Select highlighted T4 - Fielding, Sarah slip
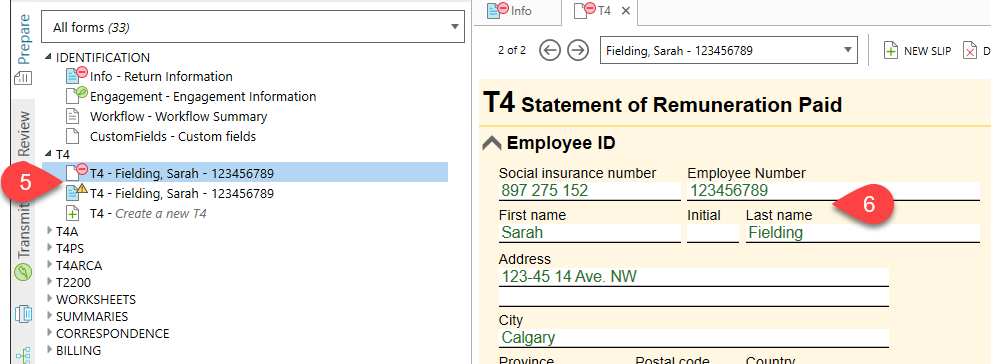 coord(245,173)
